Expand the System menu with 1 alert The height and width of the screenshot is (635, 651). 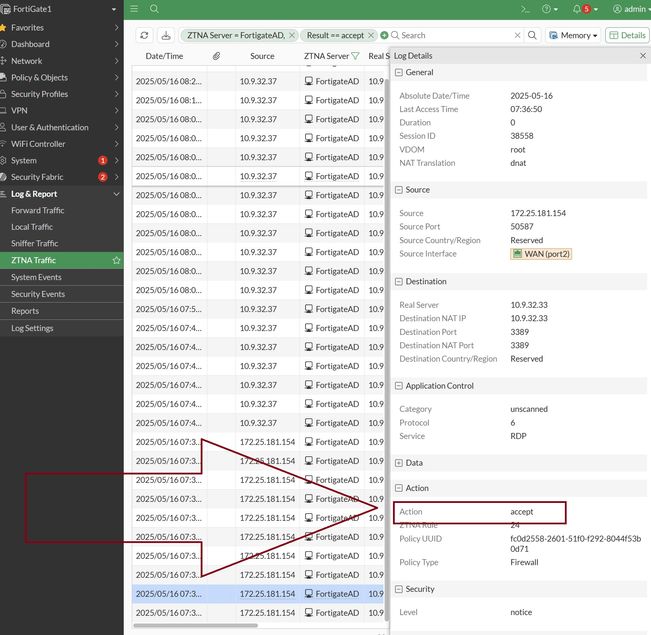click(x=61, y=160)
